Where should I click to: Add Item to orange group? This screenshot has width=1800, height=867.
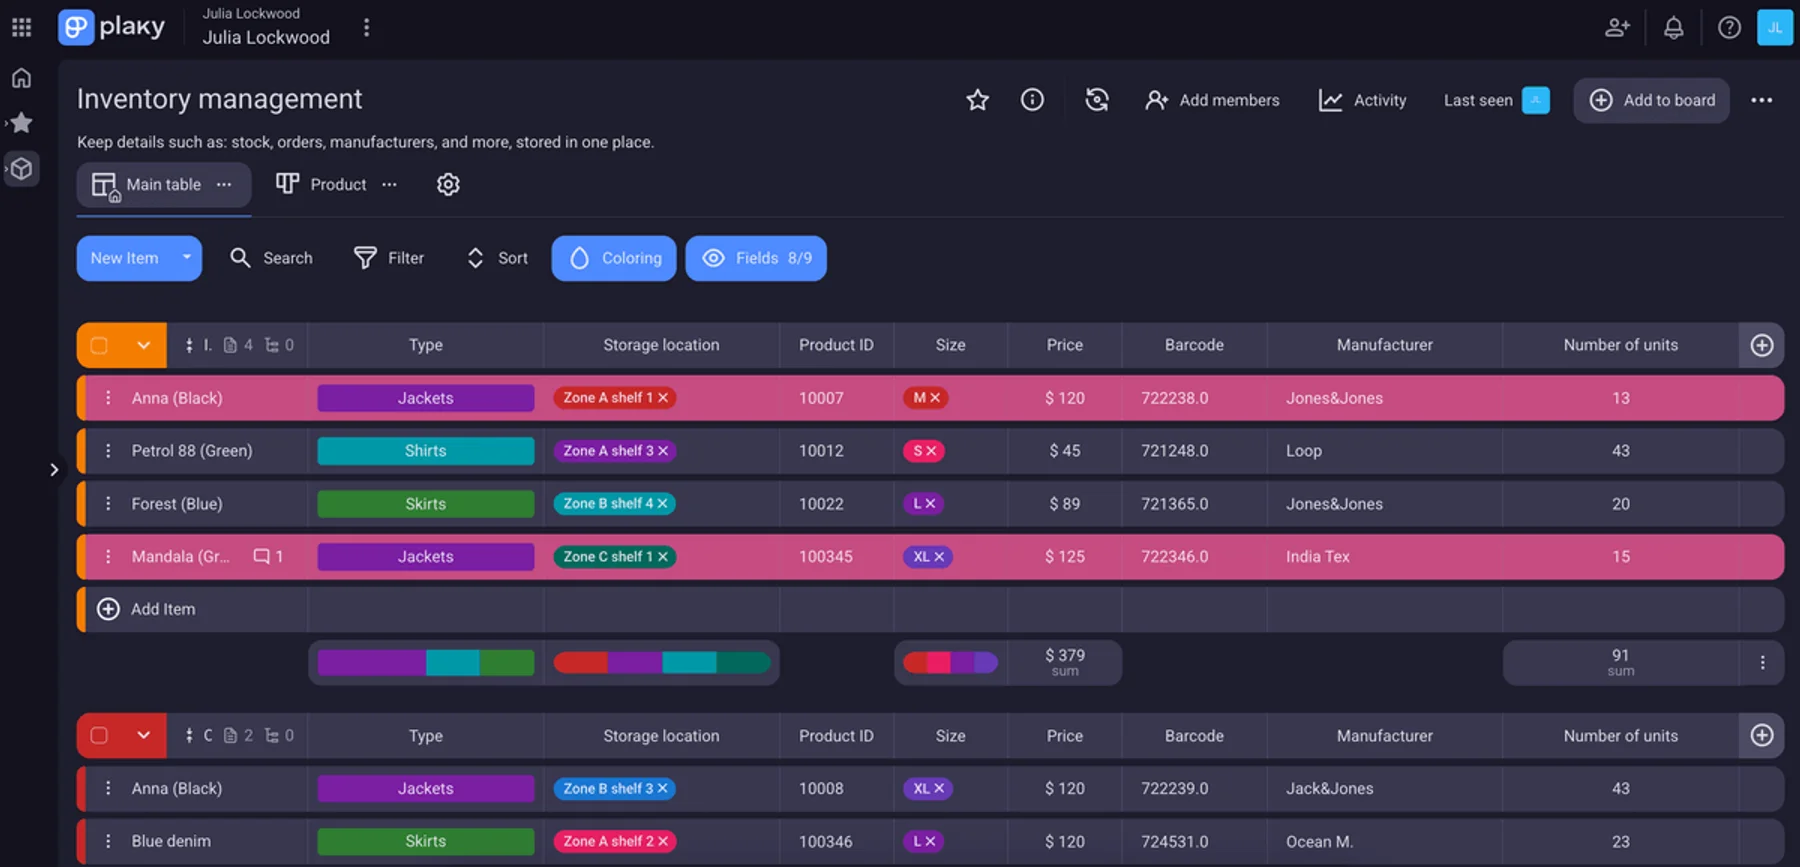pos(146,609)
